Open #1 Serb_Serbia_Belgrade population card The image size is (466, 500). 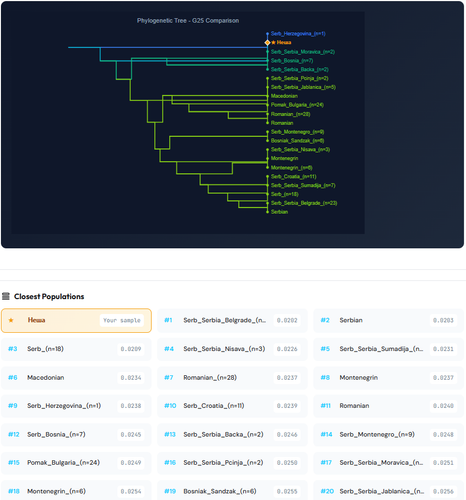(232, 320)
